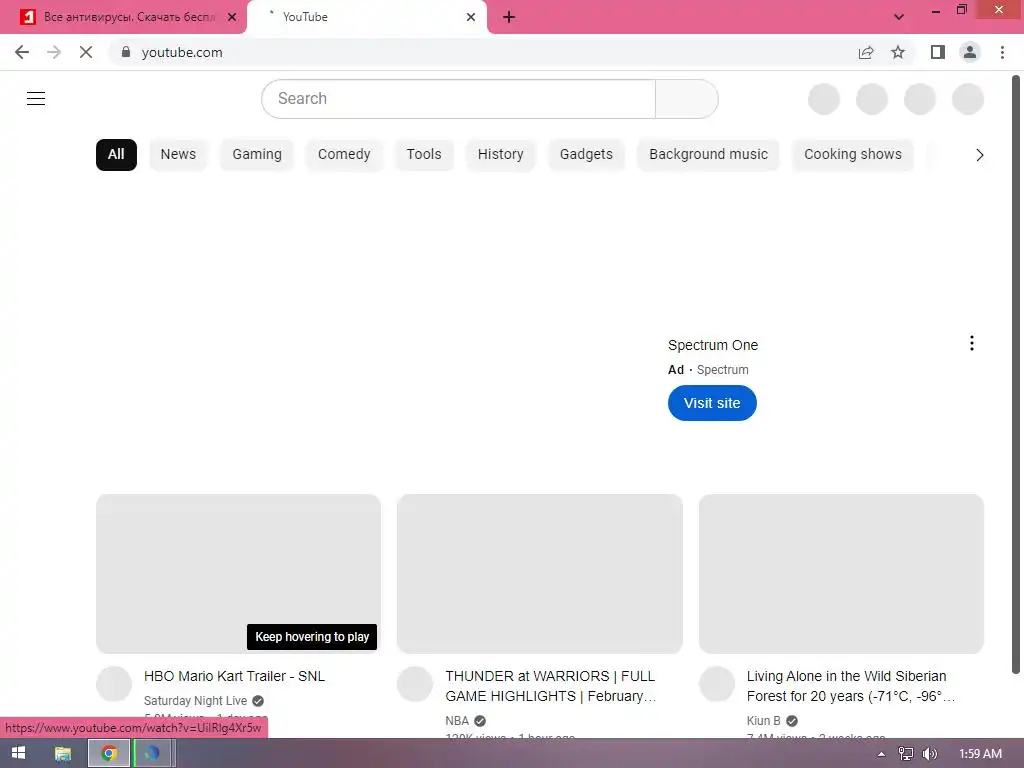Open a new browser tab
Viewport: 1024px width, 768px height.
coord(509,17)
